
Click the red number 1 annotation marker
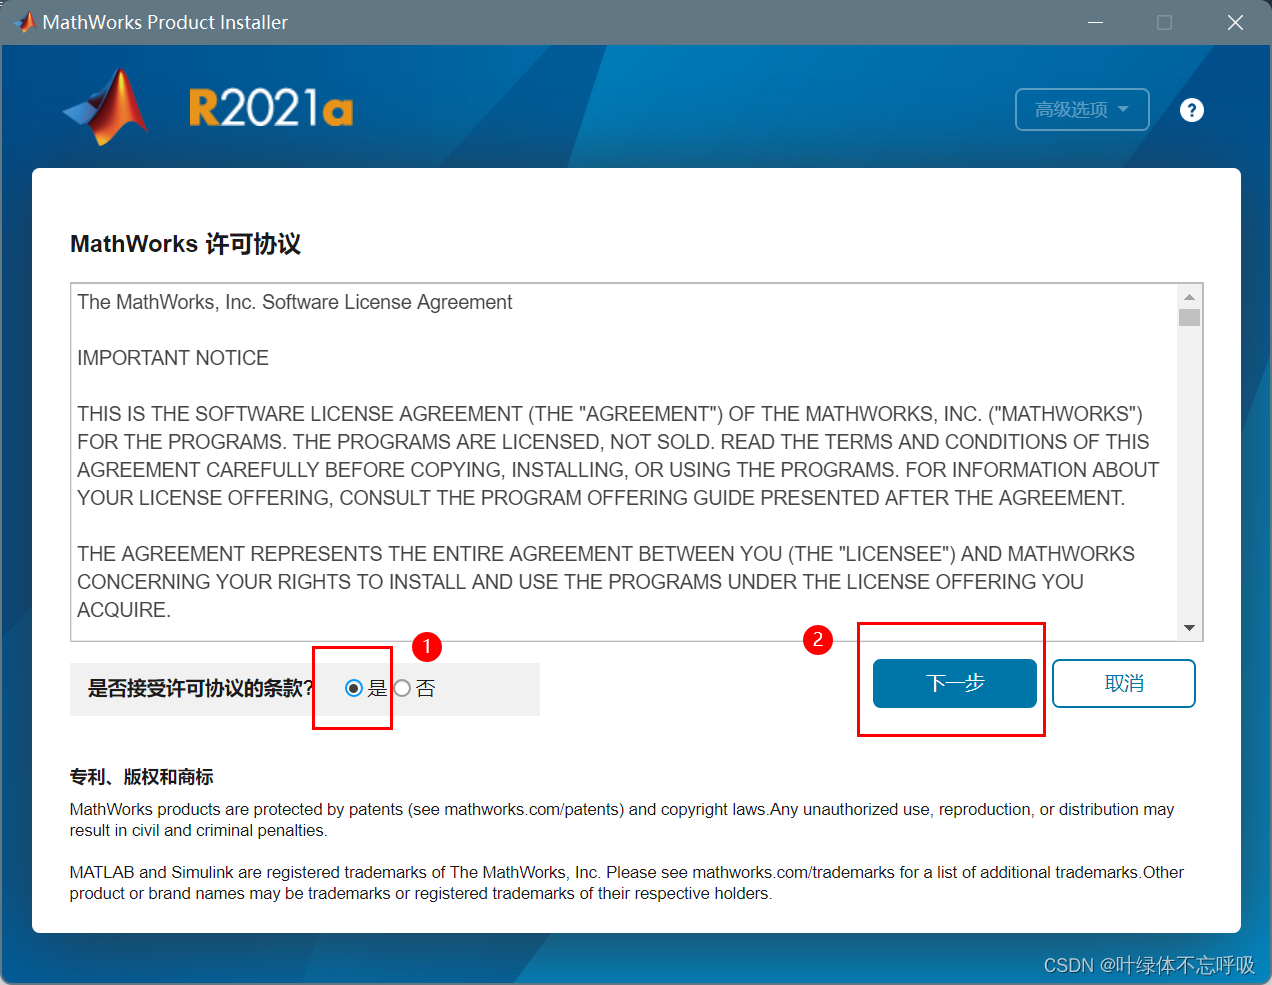[427, 647]
